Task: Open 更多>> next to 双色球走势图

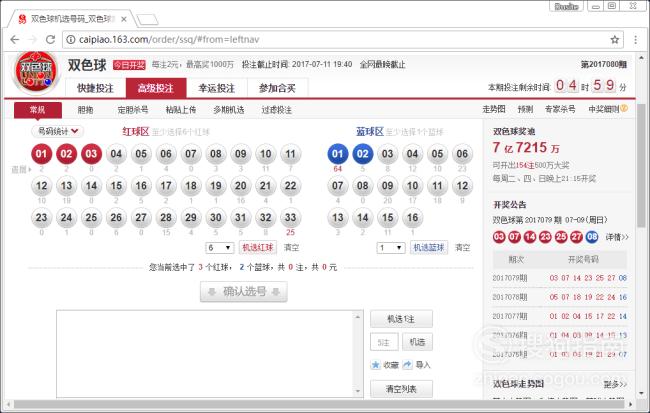Action: click(x=615, y=384)
